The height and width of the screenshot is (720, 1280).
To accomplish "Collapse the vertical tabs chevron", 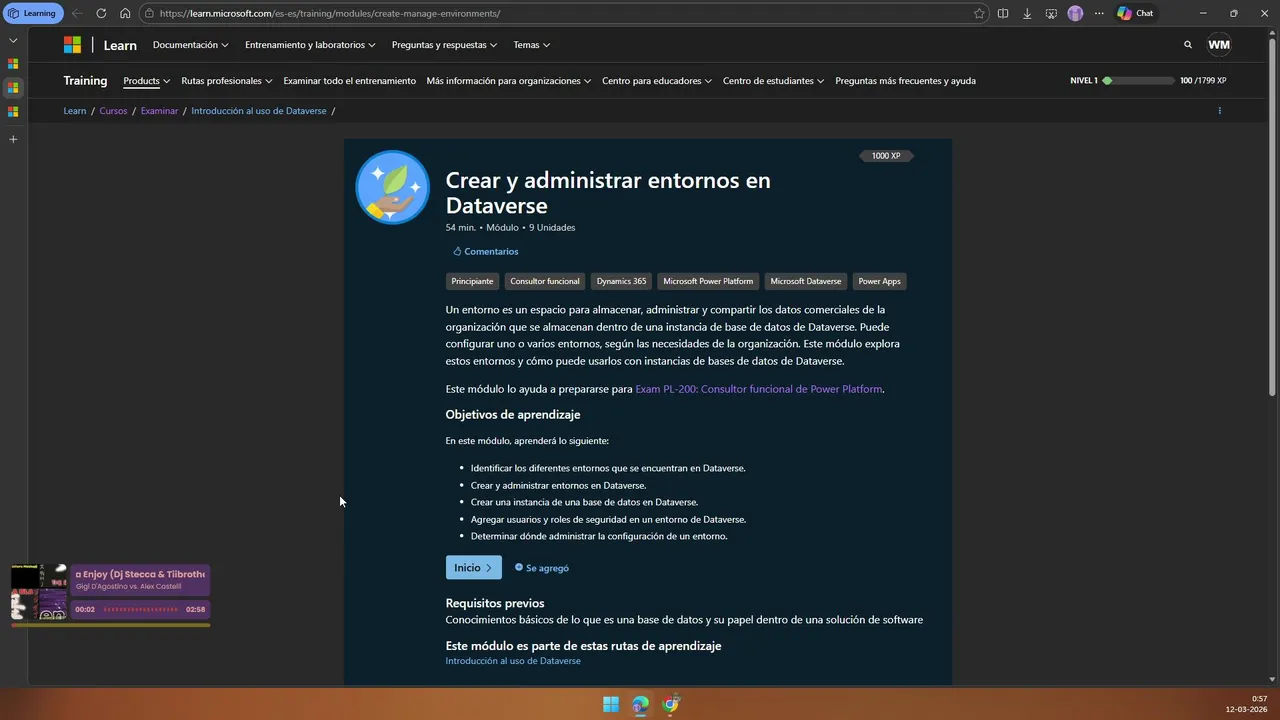I will [x=13, y=40].
